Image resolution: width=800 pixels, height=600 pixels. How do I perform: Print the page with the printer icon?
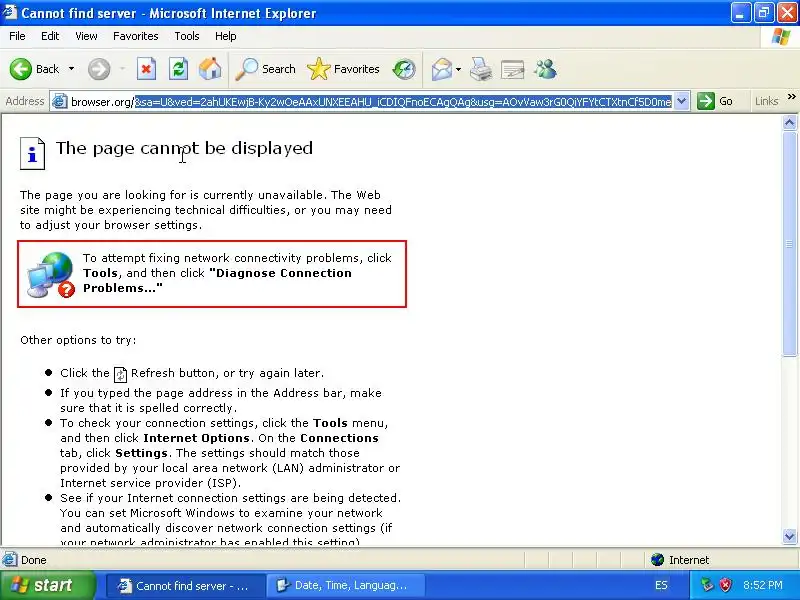pyautogui.click(x=481, y=69)
